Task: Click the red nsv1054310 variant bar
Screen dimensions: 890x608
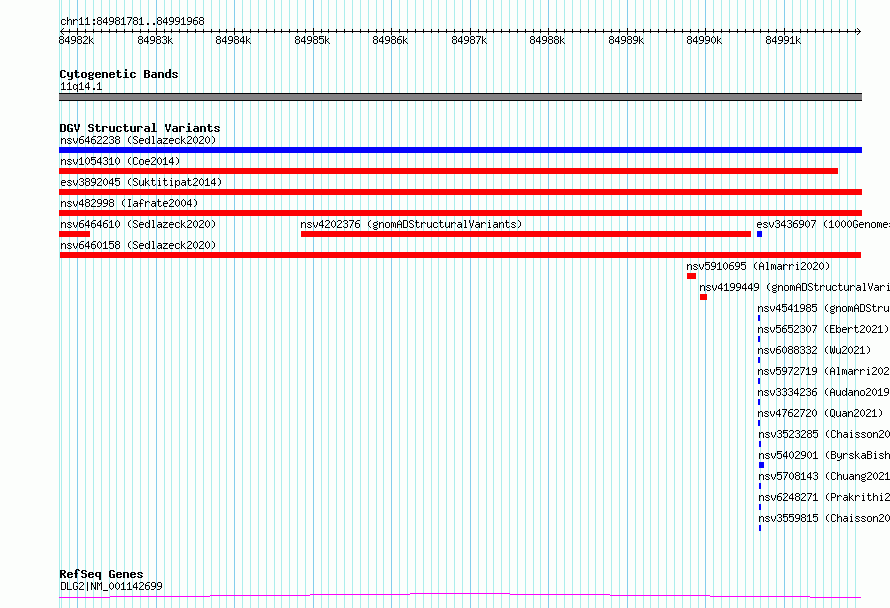Action: [448, 171]
